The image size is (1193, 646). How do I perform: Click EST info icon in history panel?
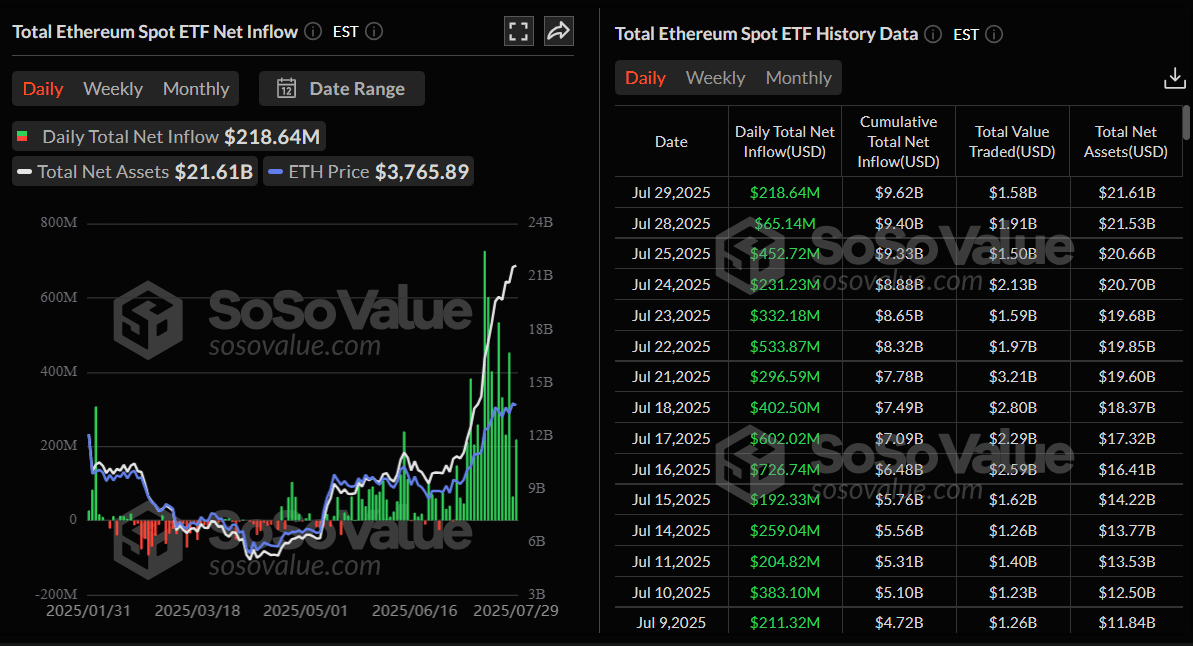[993, 34]
